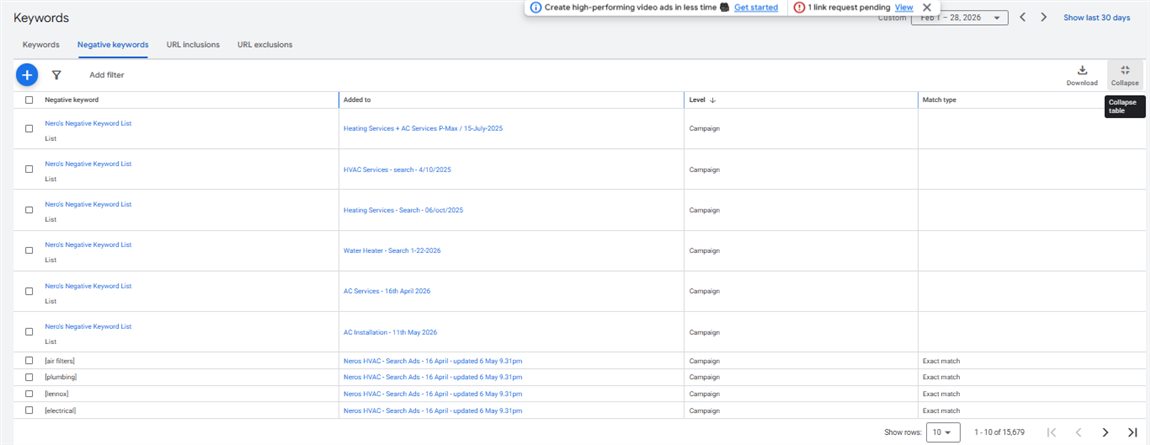
Task: Click the Match type column header
Action: click(940, 100)
